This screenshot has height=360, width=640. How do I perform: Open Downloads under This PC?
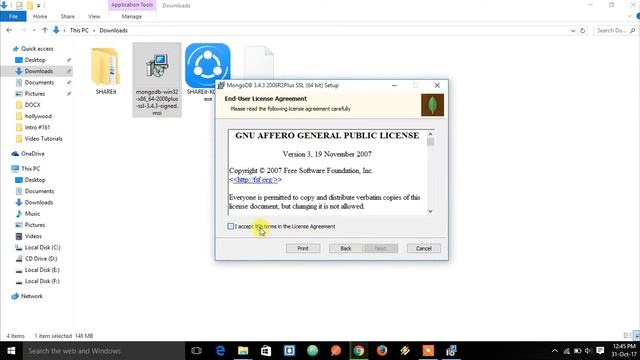[39, 202]
